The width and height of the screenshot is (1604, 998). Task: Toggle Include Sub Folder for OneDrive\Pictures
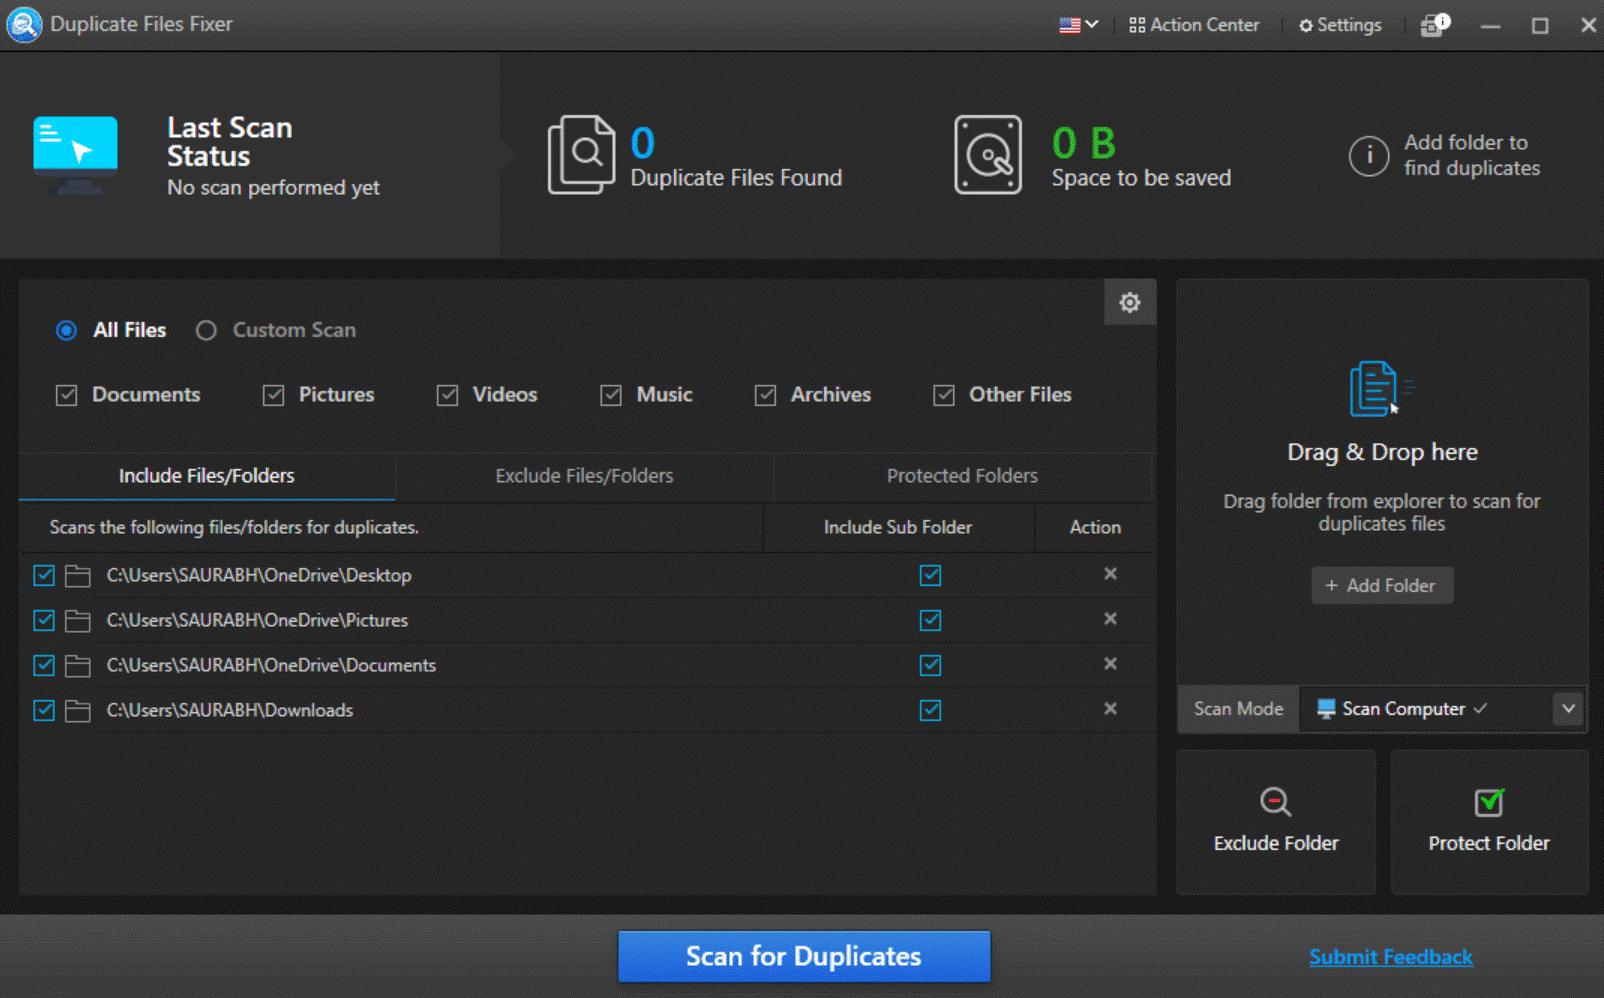(x=930, y=620)
